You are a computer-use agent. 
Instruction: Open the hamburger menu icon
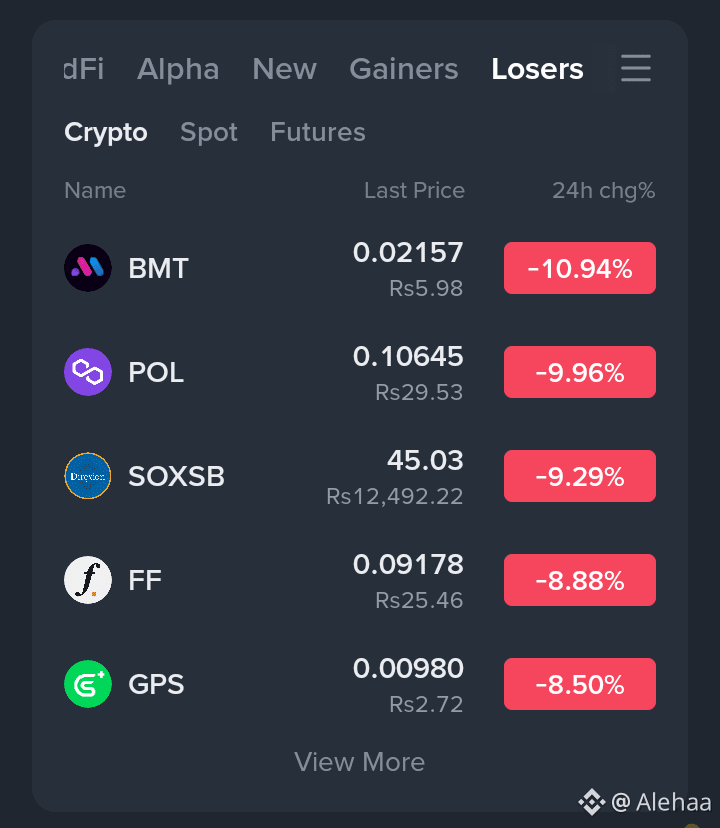(x=635, y=68)
